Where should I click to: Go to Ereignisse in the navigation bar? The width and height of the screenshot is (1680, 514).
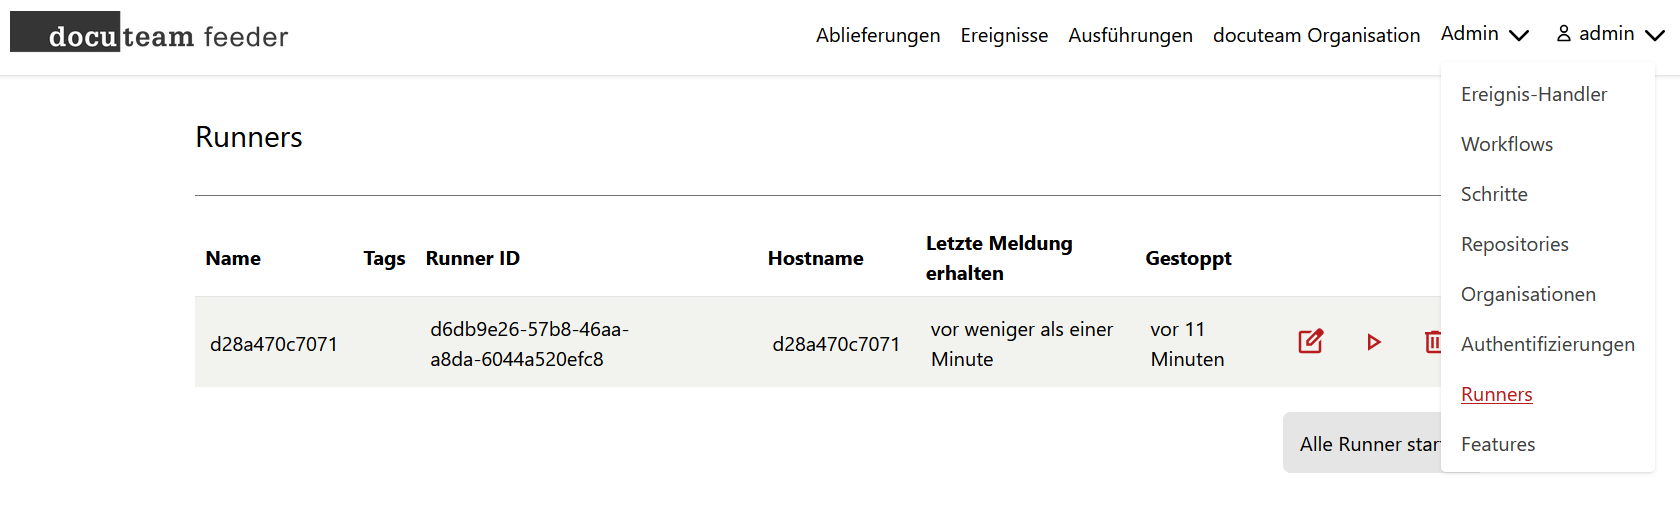point(1004,36)
